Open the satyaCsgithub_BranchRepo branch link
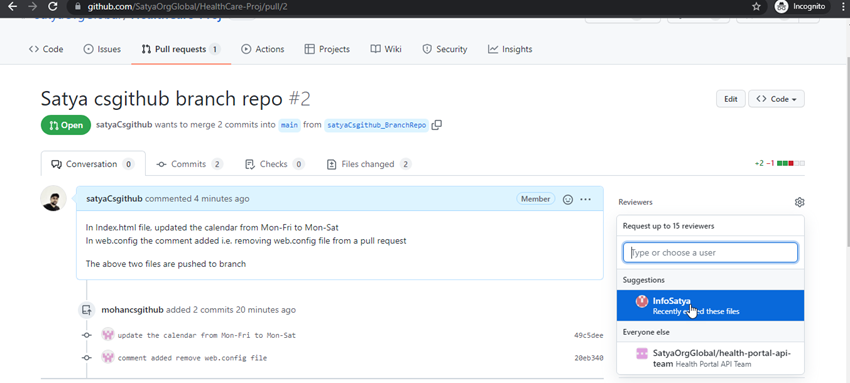Image resolution: width=850 pixels, height=383 pixels. point(377,125)
